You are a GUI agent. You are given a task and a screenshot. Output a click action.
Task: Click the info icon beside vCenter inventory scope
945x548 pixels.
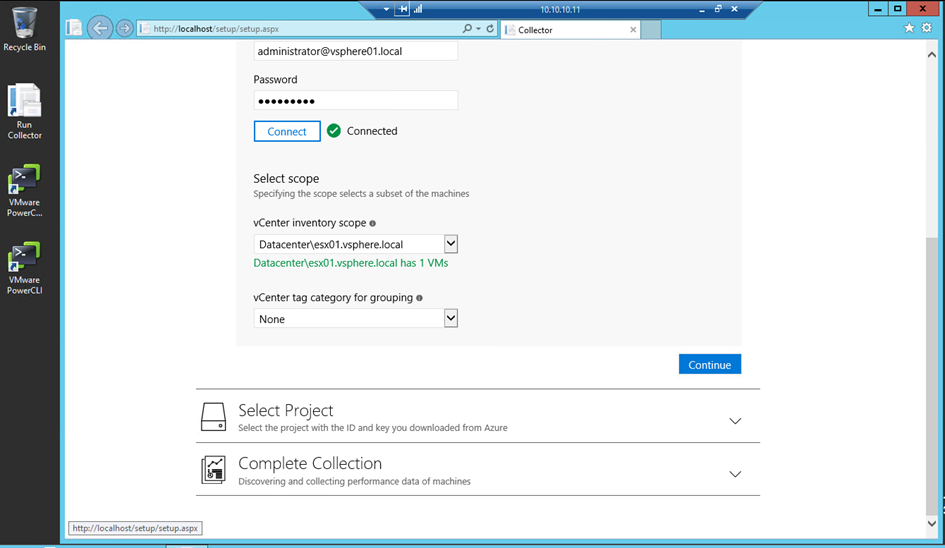click(x=372, y=223)
